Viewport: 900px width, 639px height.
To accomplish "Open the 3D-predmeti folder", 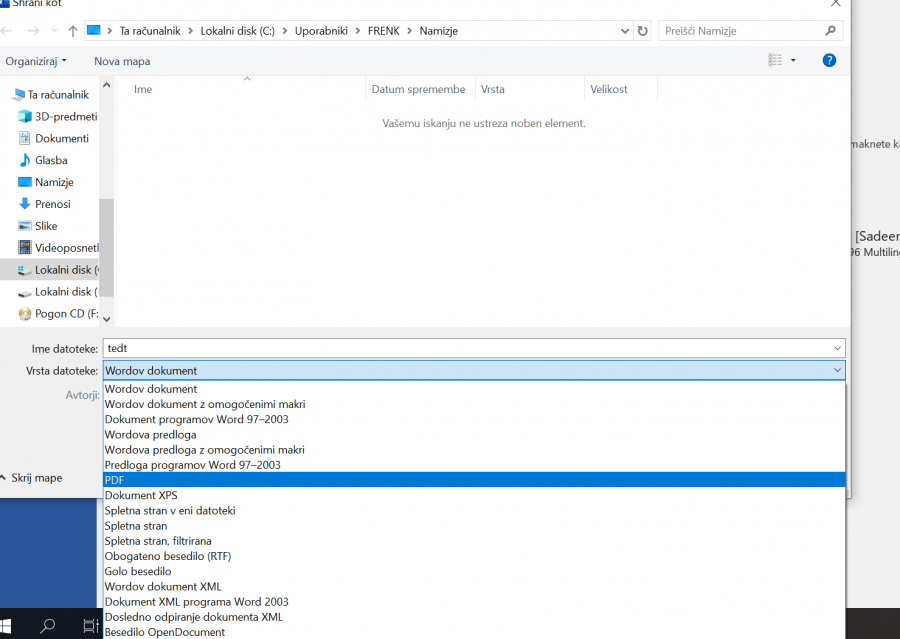I will (65, 116).
